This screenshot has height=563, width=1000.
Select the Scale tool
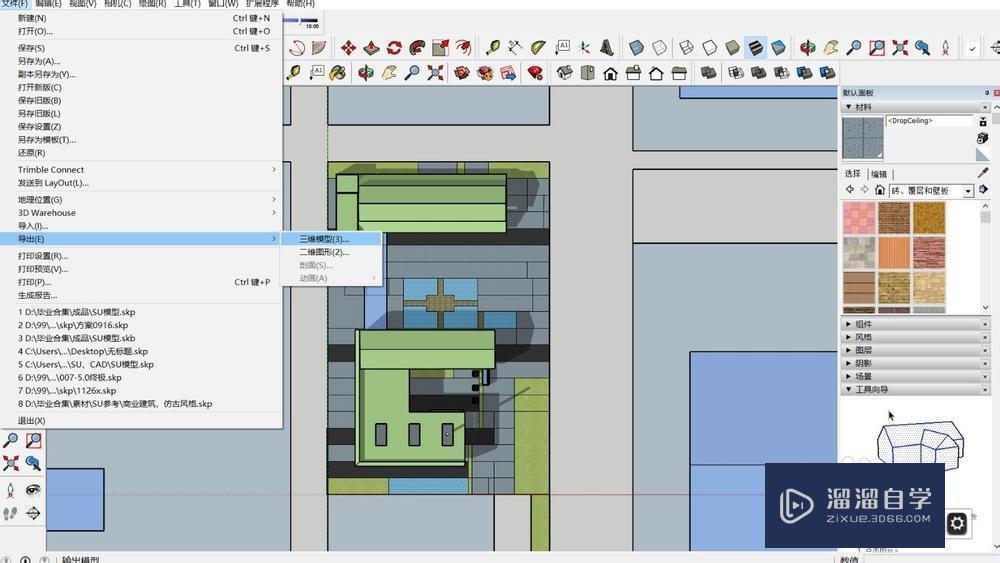pyautogui.click(x=440, y=48)
